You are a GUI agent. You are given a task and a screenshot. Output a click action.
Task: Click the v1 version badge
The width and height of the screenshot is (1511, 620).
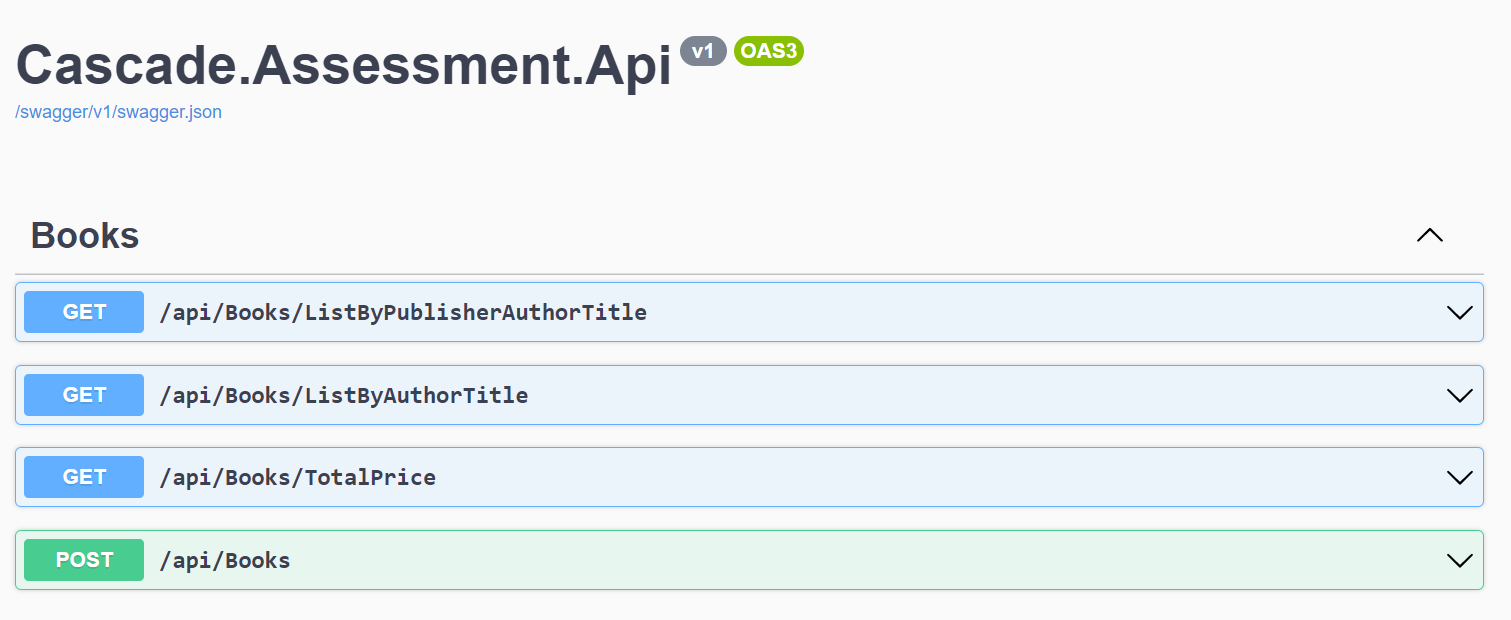pyautogui.click(x=703, y=51)
